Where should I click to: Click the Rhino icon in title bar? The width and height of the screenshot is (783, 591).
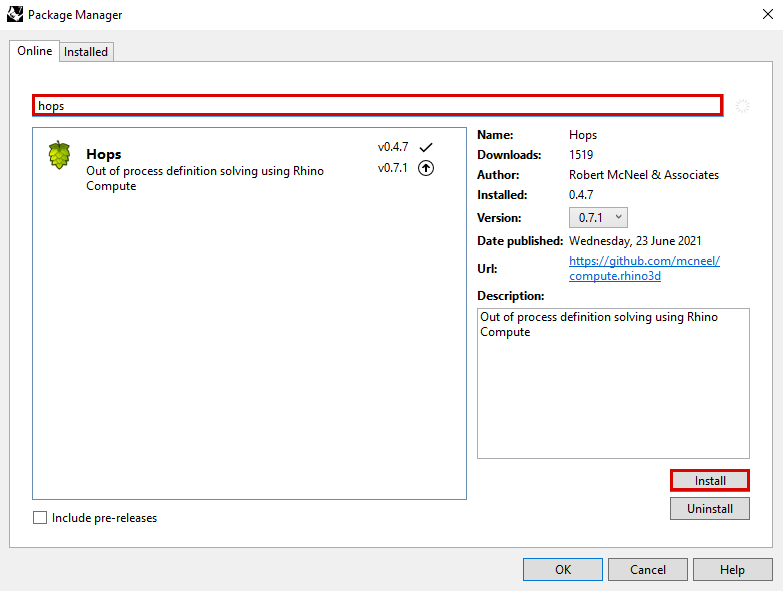(x=15, y=14)
